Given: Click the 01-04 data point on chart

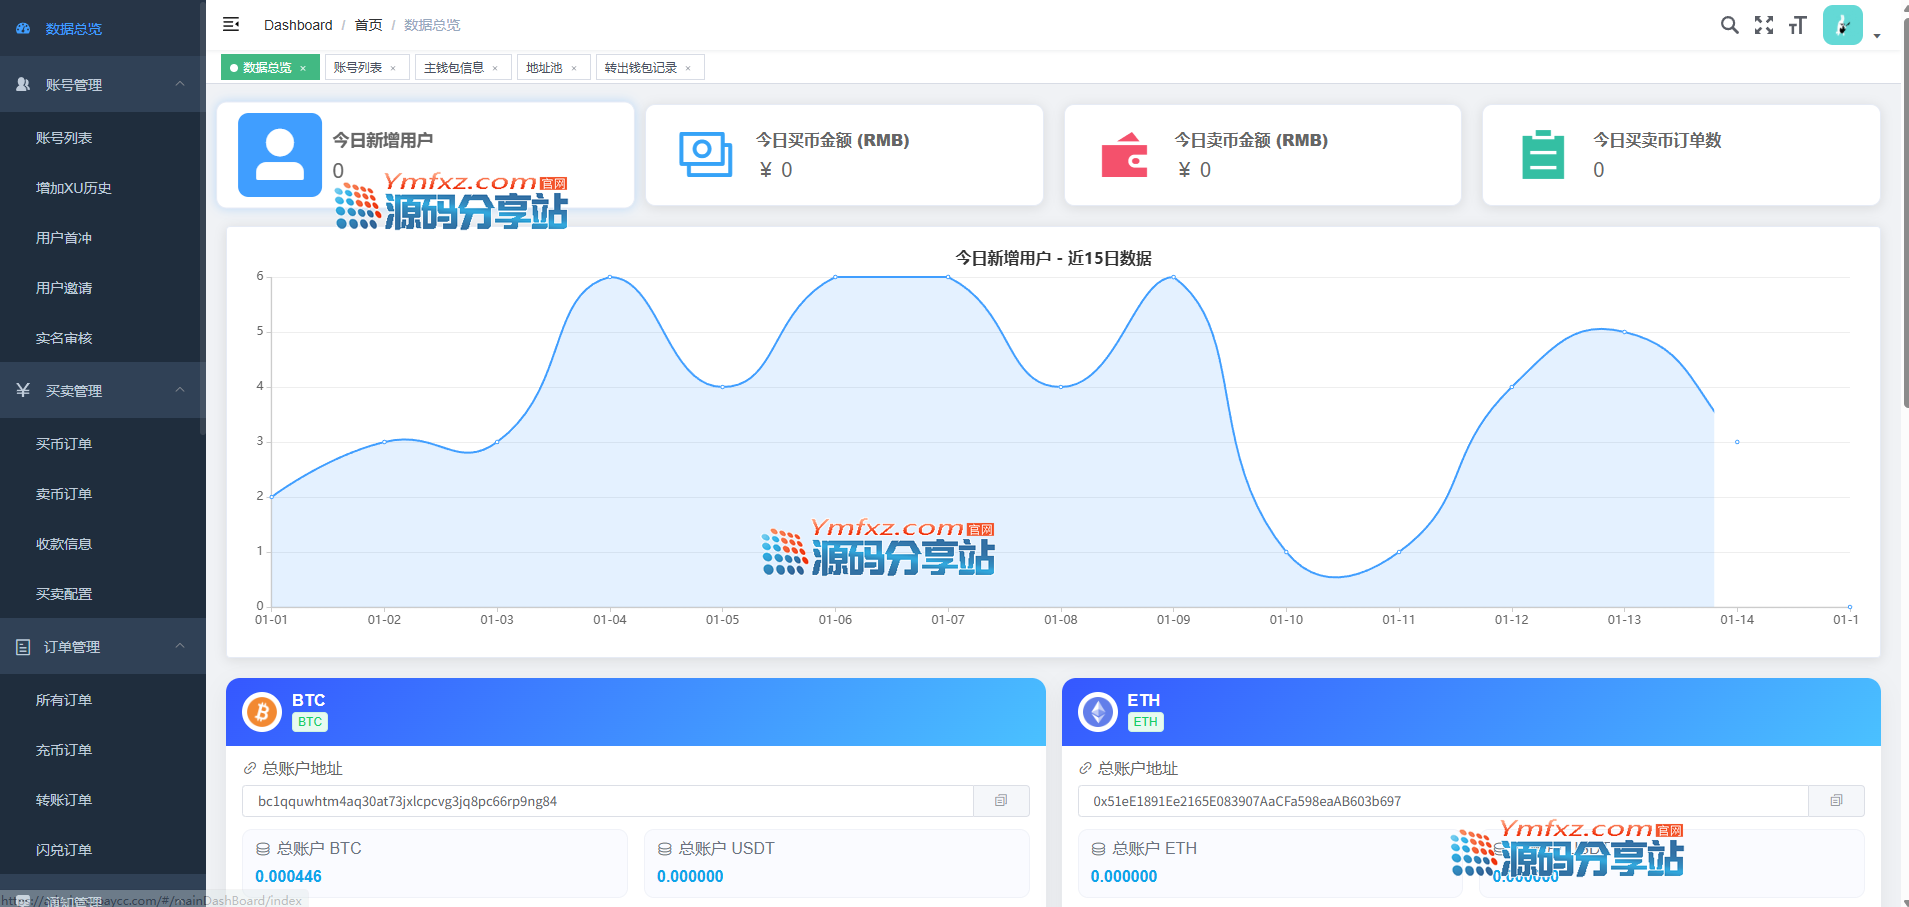Looking at the screenshot, I should (x=610, y=277).
